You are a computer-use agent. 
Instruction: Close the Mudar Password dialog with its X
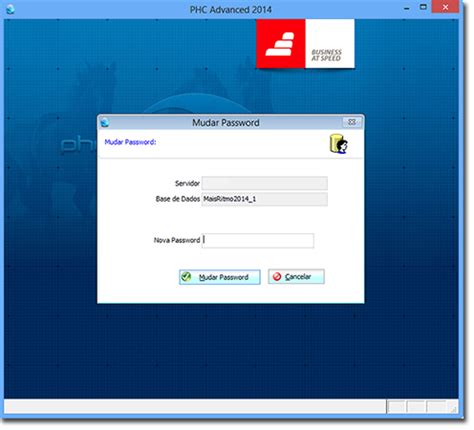pyautogui.click(x=352, y=122)
